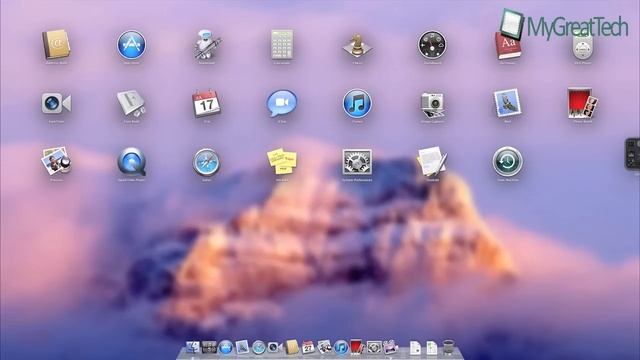Click iCal showing date 27 in the Dock
The height and width of the screenshot is (360, 640).
(308, 347)
